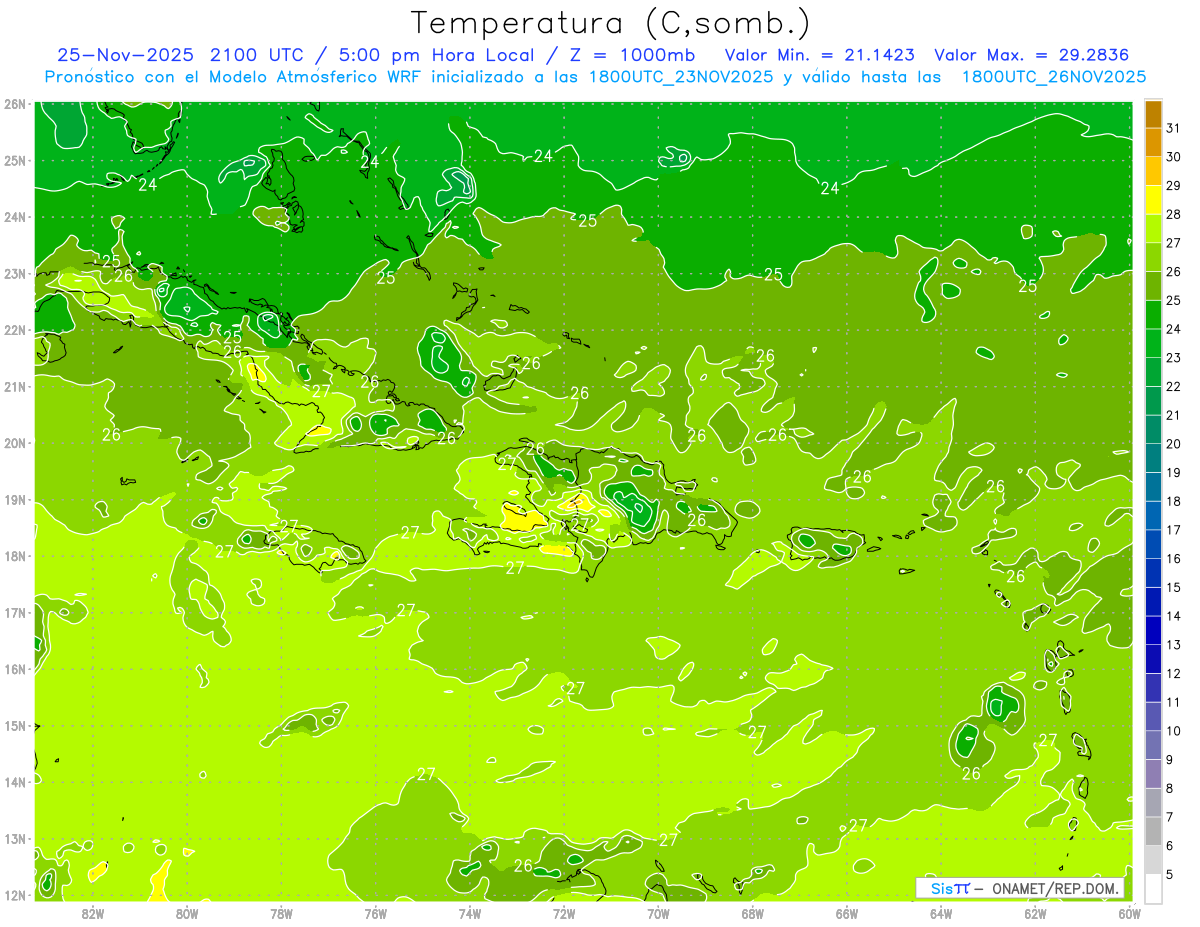Image resolution: width=1200 pixels, height=927 pixels.
Task: Click the '25N' latitude axis label
Action: (x=14, y=161)
